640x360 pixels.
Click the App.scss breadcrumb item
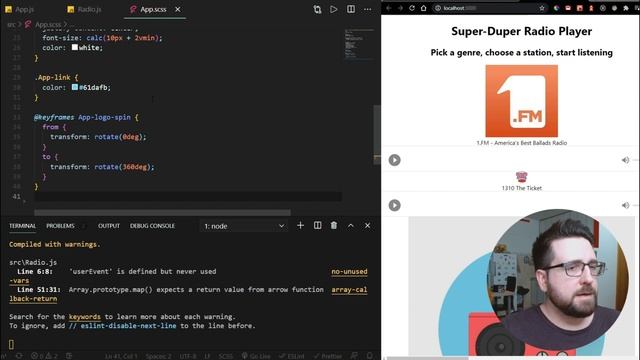[x=43, y=24]
